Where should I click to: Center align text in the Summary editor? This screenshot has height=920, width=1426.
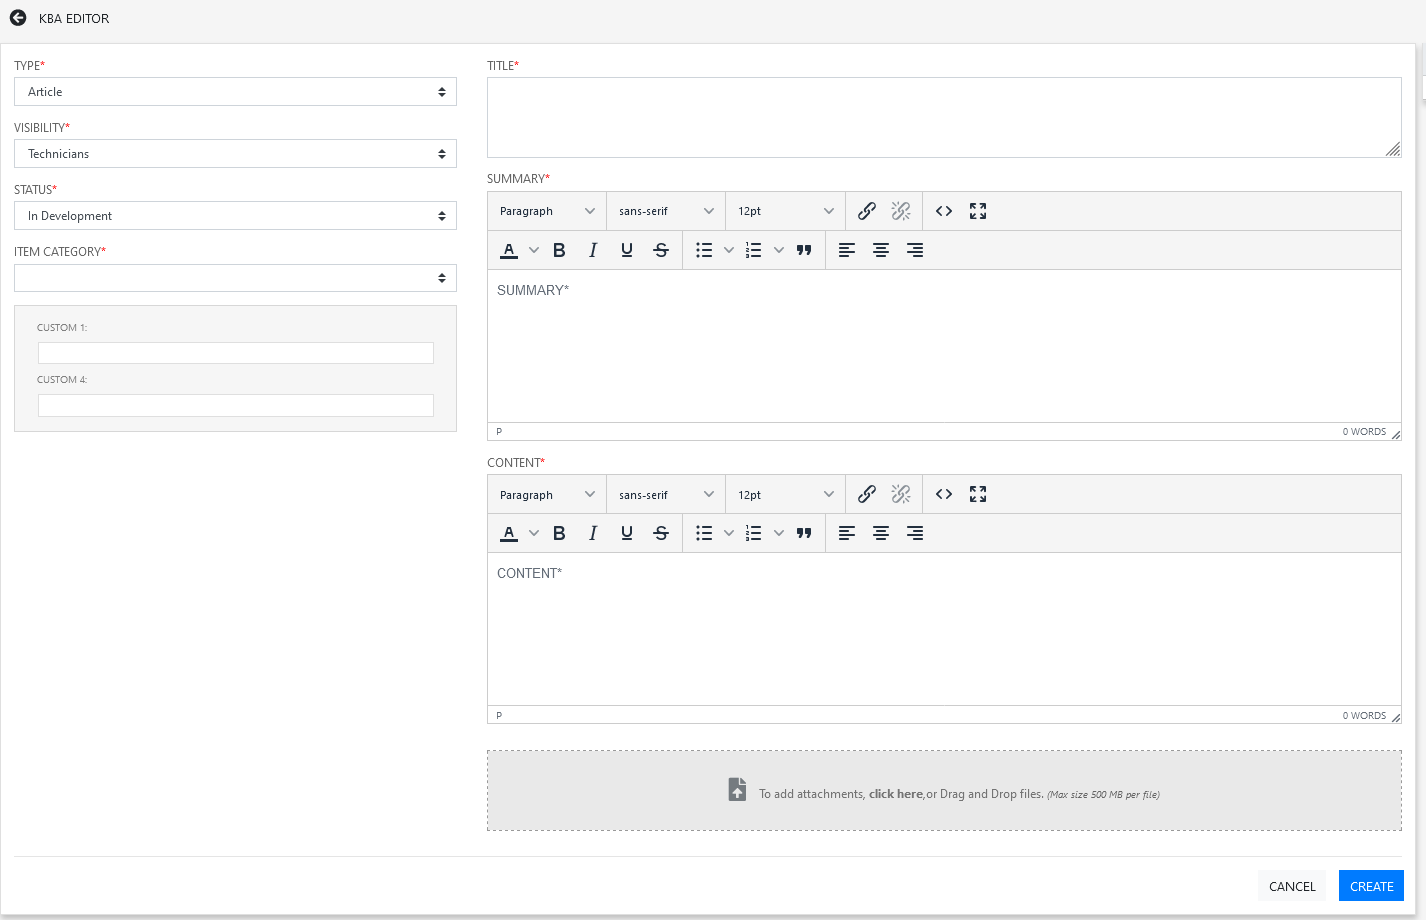881,250
